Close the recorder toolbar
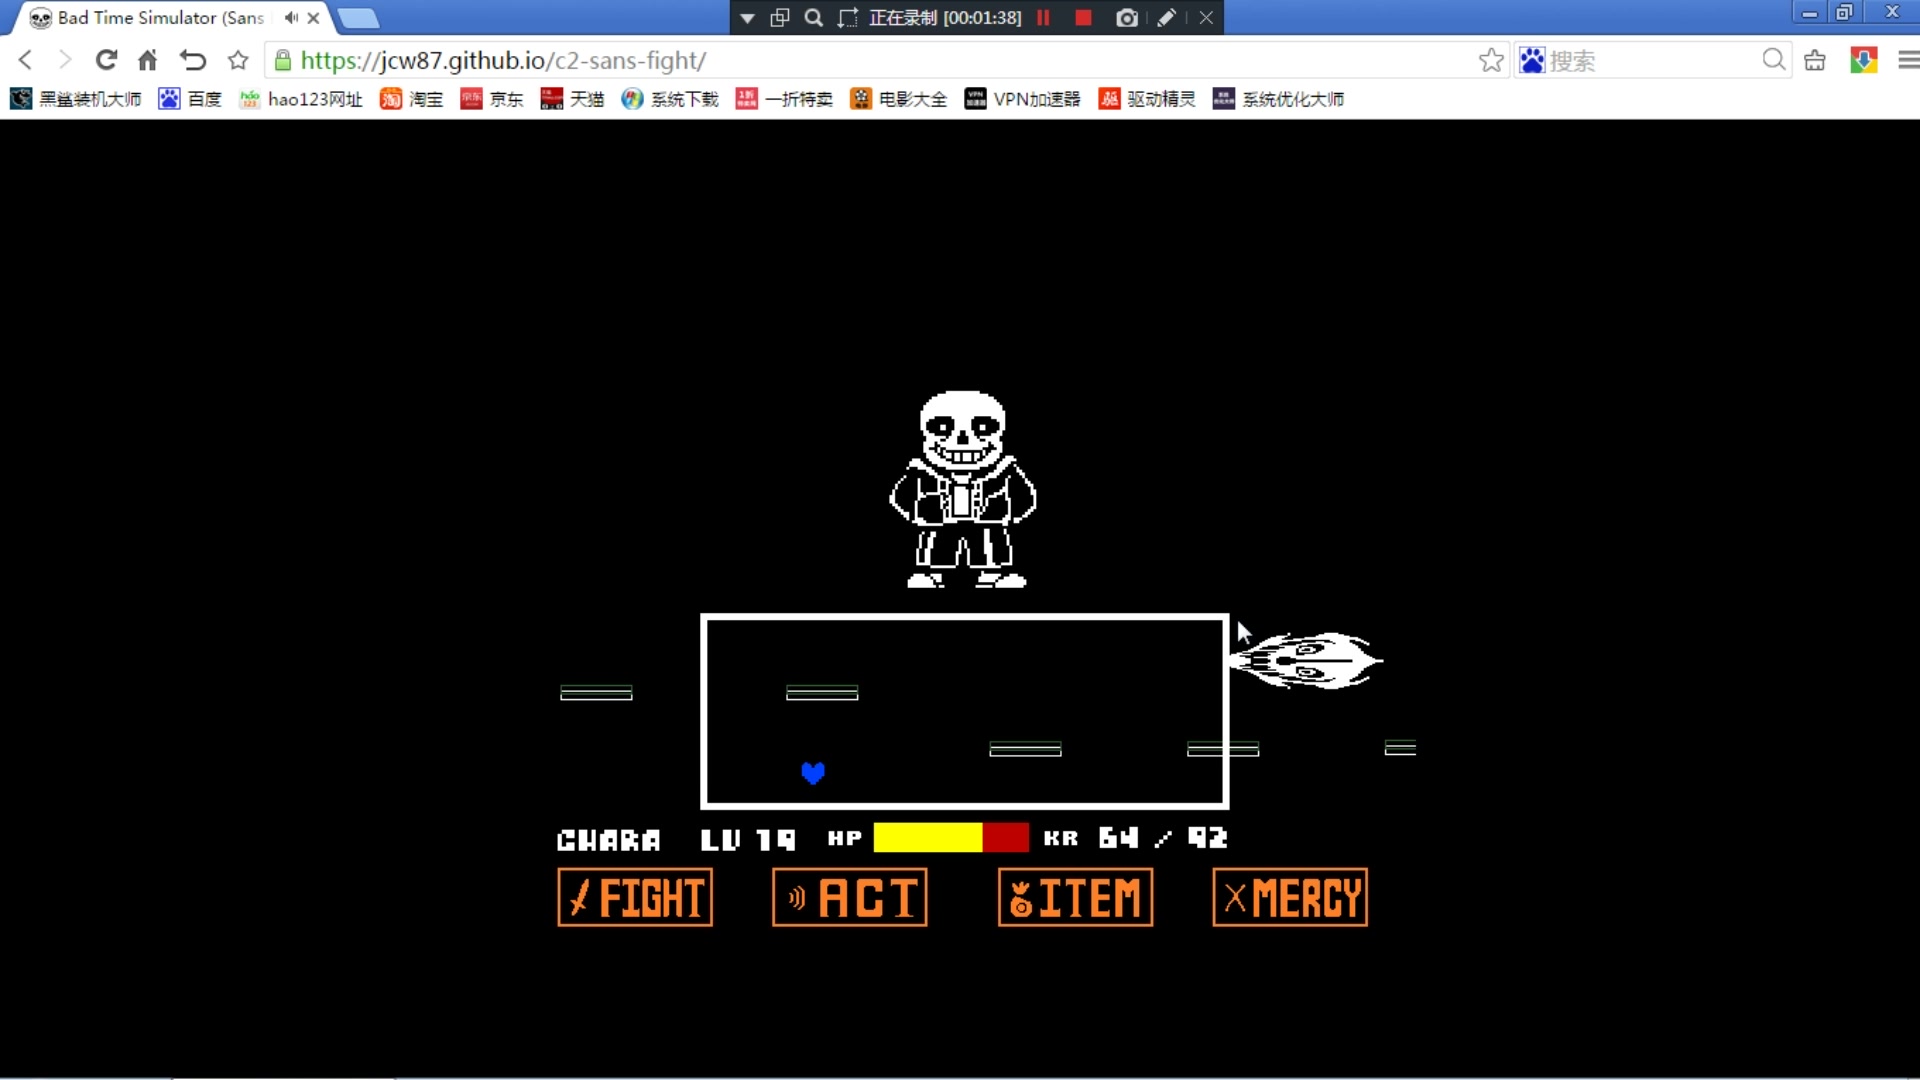This screenshot has width=1920, height=1080. (1206, 17)
